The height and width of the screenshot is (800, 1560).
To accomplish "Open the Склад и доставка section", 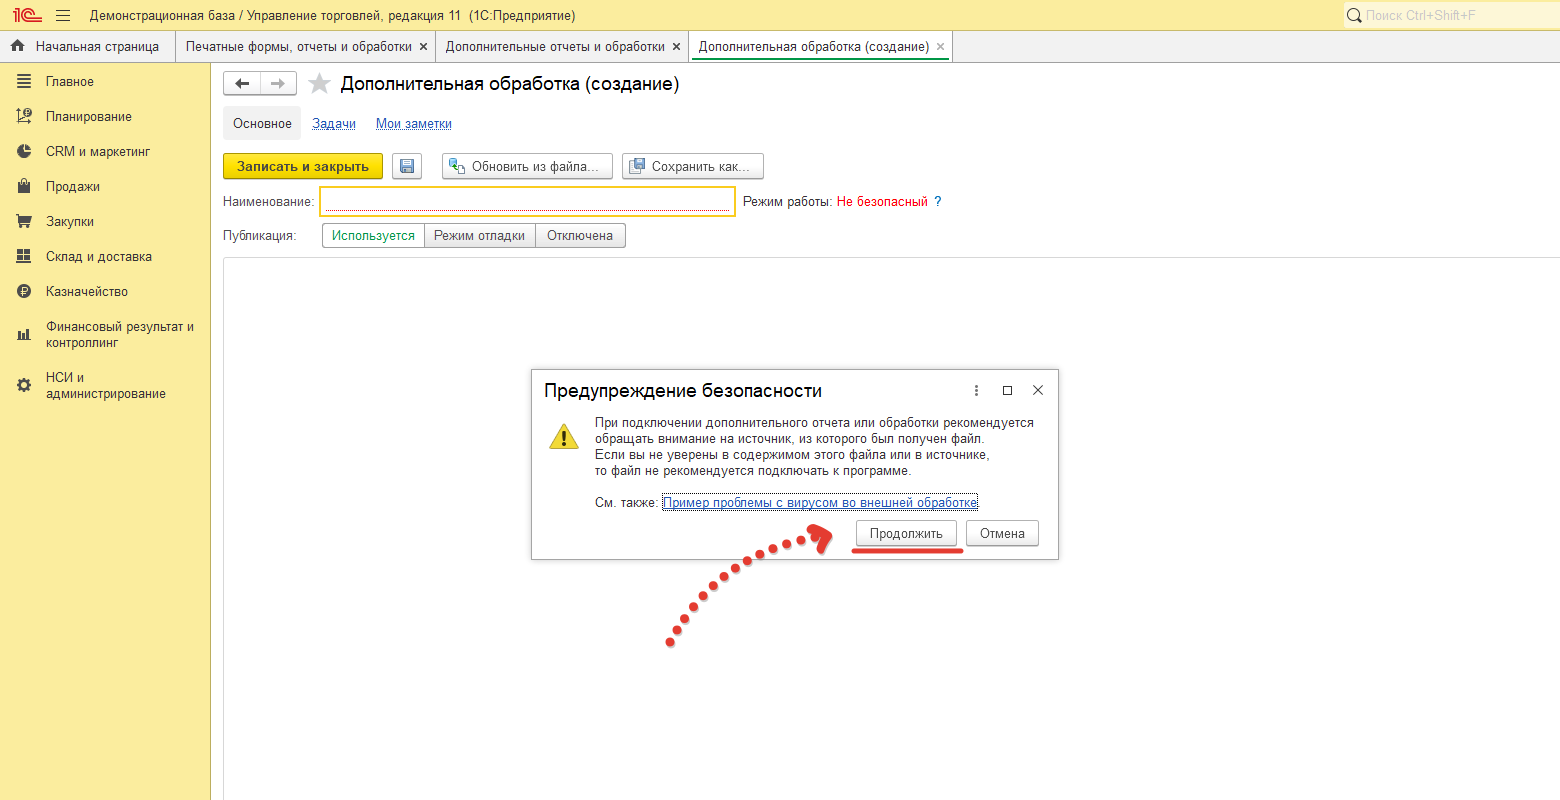I will tap(98, 257).
